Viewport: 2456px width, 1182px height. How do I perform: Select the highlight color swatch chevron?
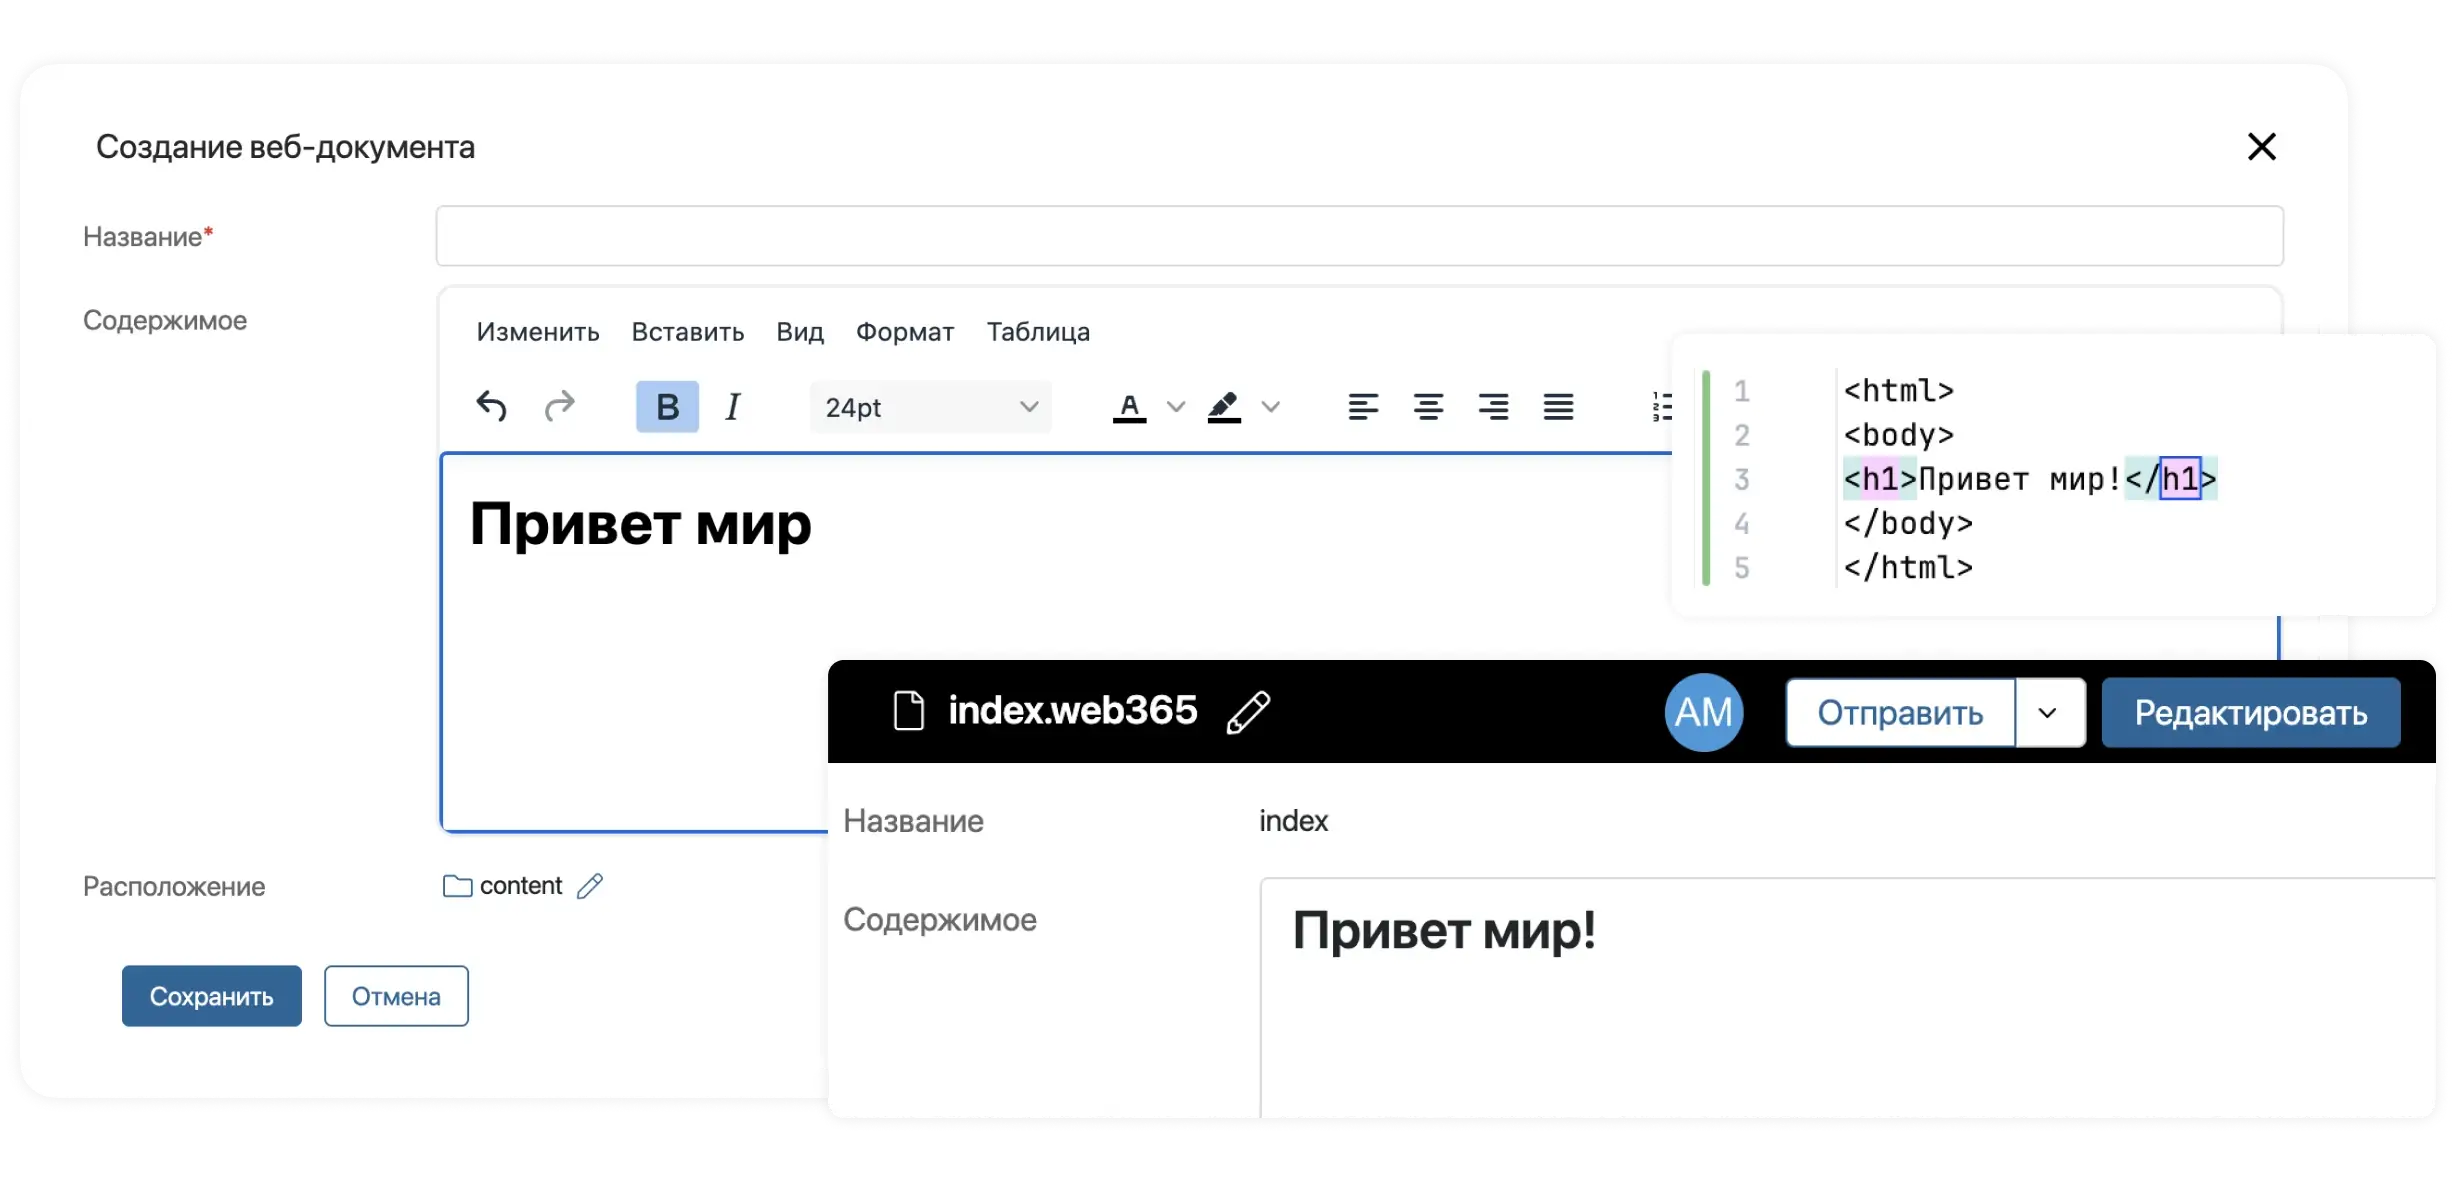1272,406
